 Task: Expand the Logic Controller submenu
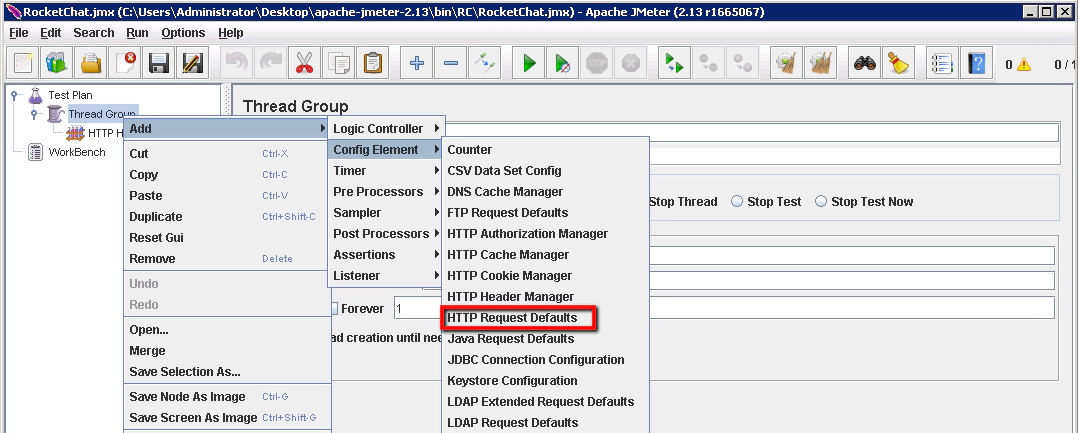coord(386,129)
